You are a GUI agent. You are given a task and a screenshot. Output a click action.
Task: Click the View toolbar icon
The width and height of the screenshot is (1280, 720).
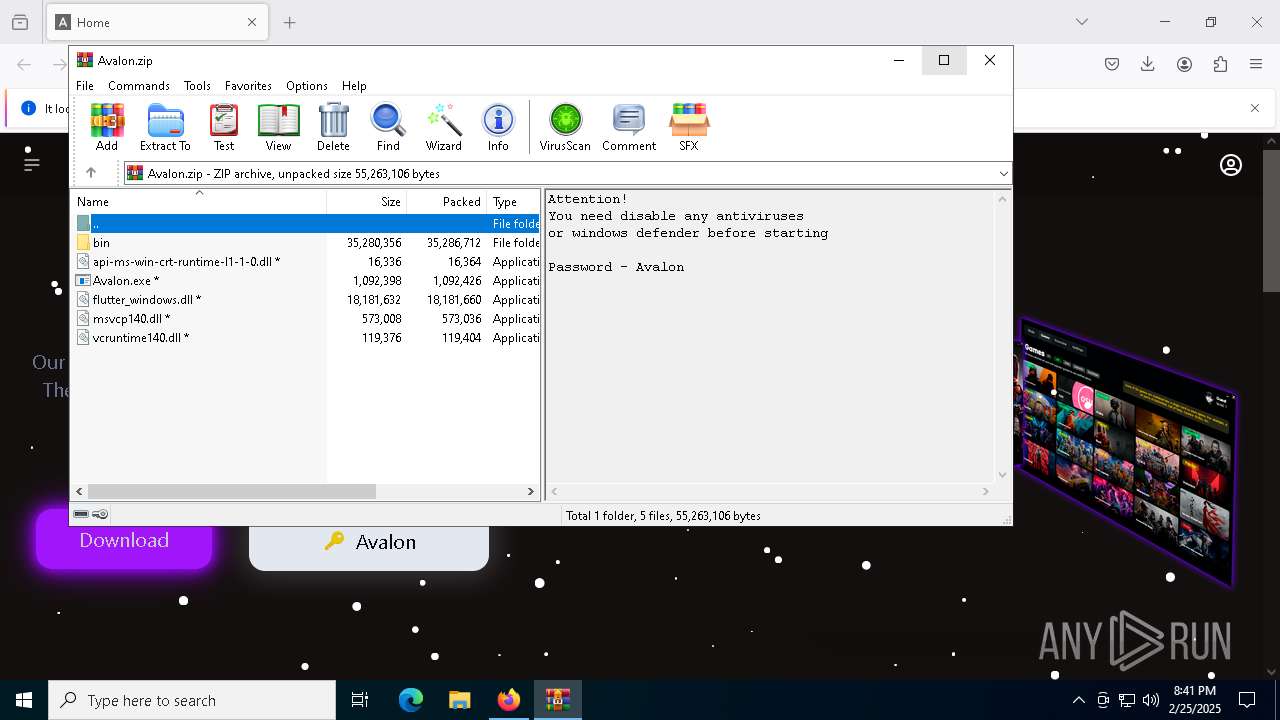click(x=278, y=127)
